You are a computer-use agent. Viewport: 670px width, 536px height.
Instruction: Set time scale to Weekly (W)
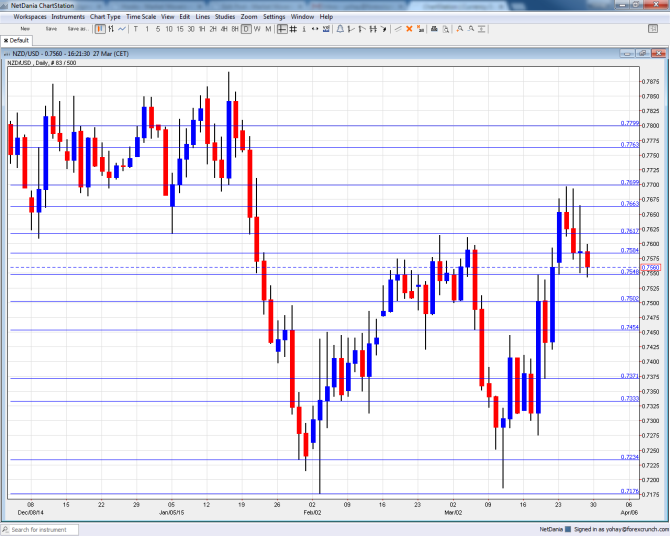pos(257,29)
